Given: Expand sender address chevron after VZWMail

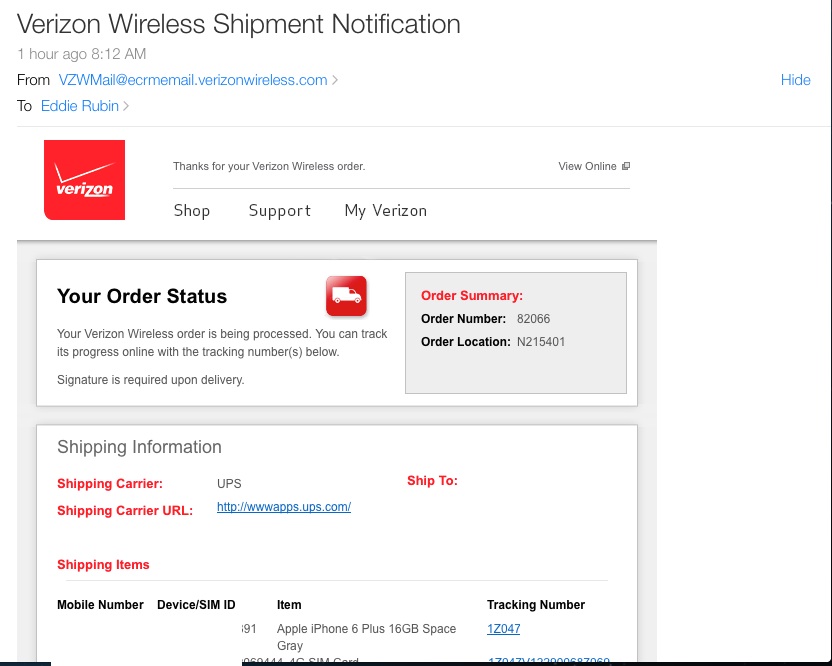Looking at the screenshot, I should pyautogui.click(x=335, y=80).
